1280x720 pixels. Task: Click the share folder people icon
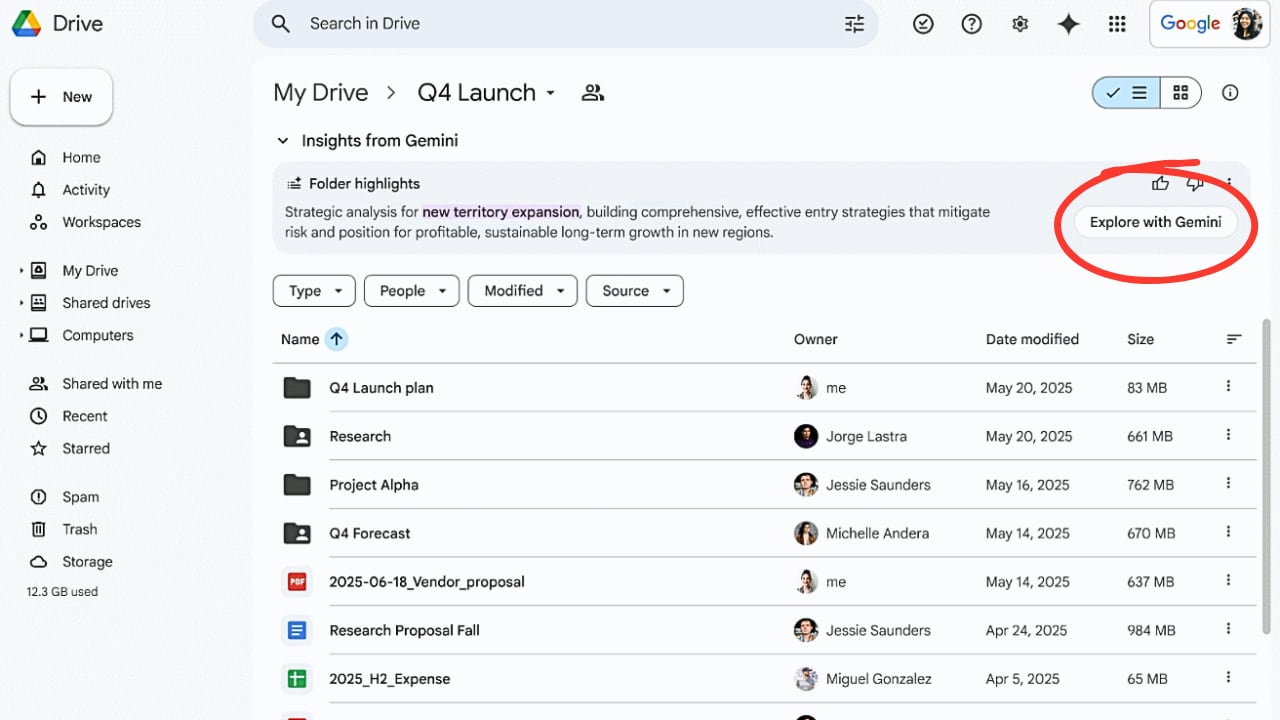[593, 93]
